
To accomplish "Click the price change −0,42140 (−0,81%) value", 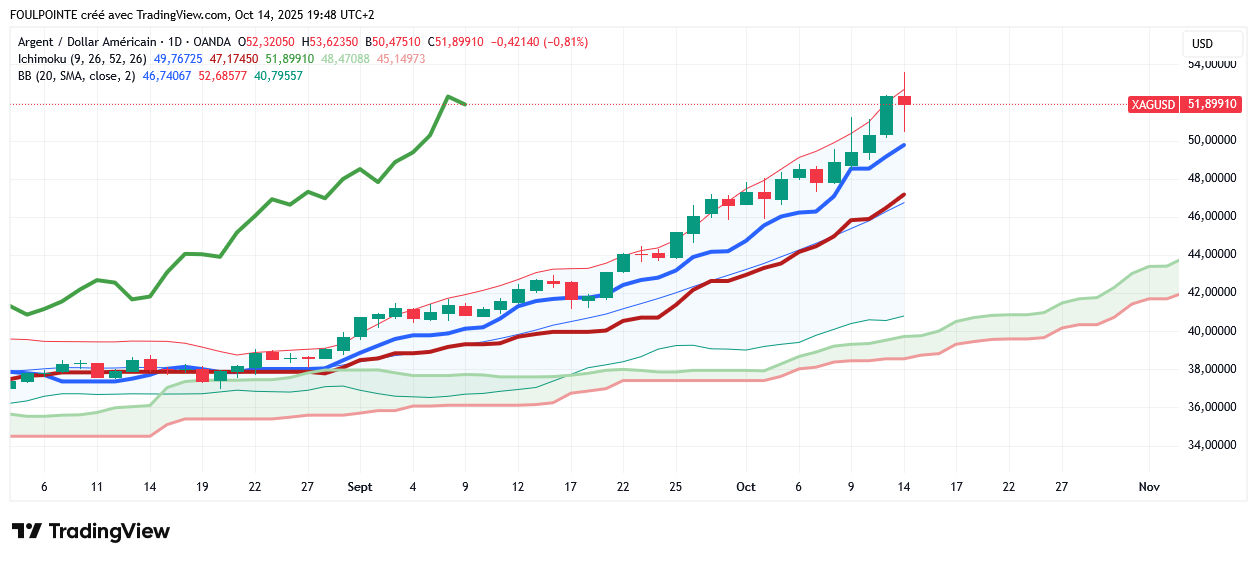I will click(538, 42).
